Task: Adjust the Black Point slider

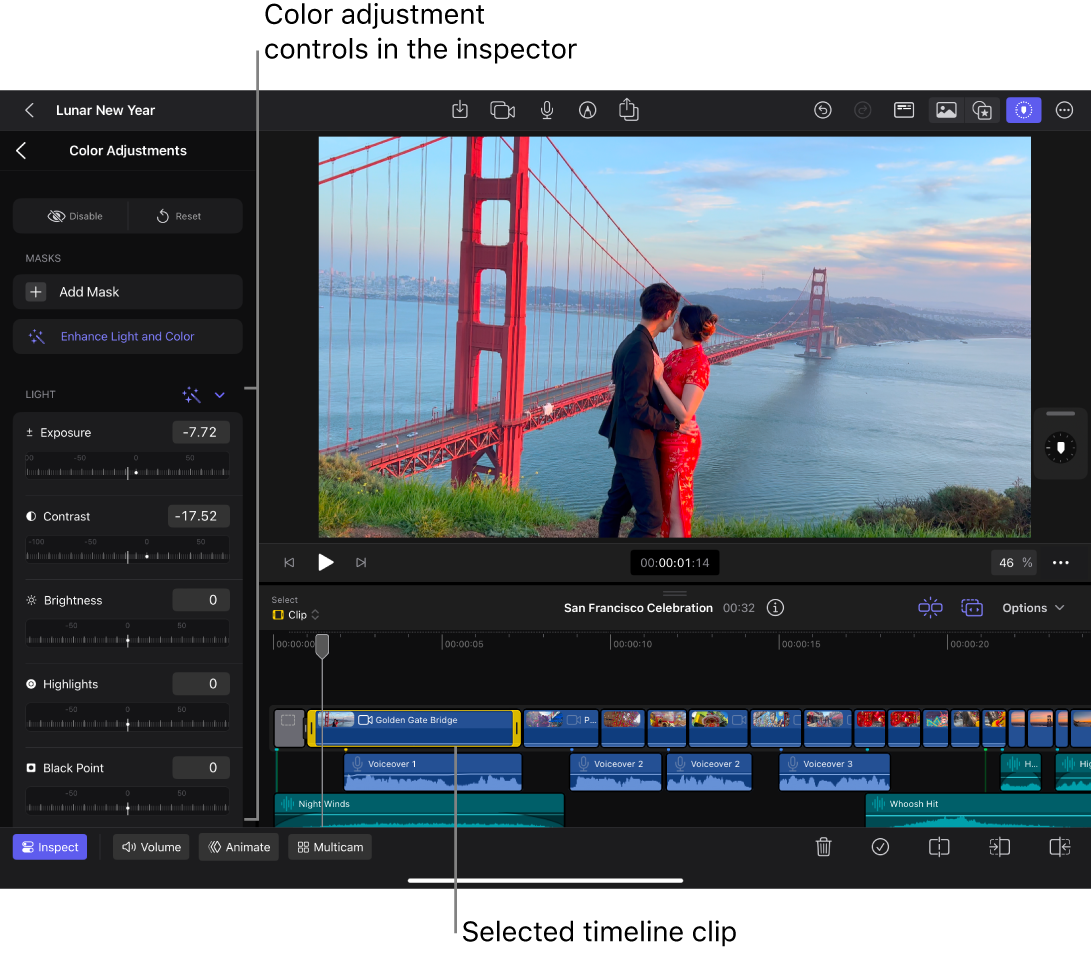Action: pos(127,802)
